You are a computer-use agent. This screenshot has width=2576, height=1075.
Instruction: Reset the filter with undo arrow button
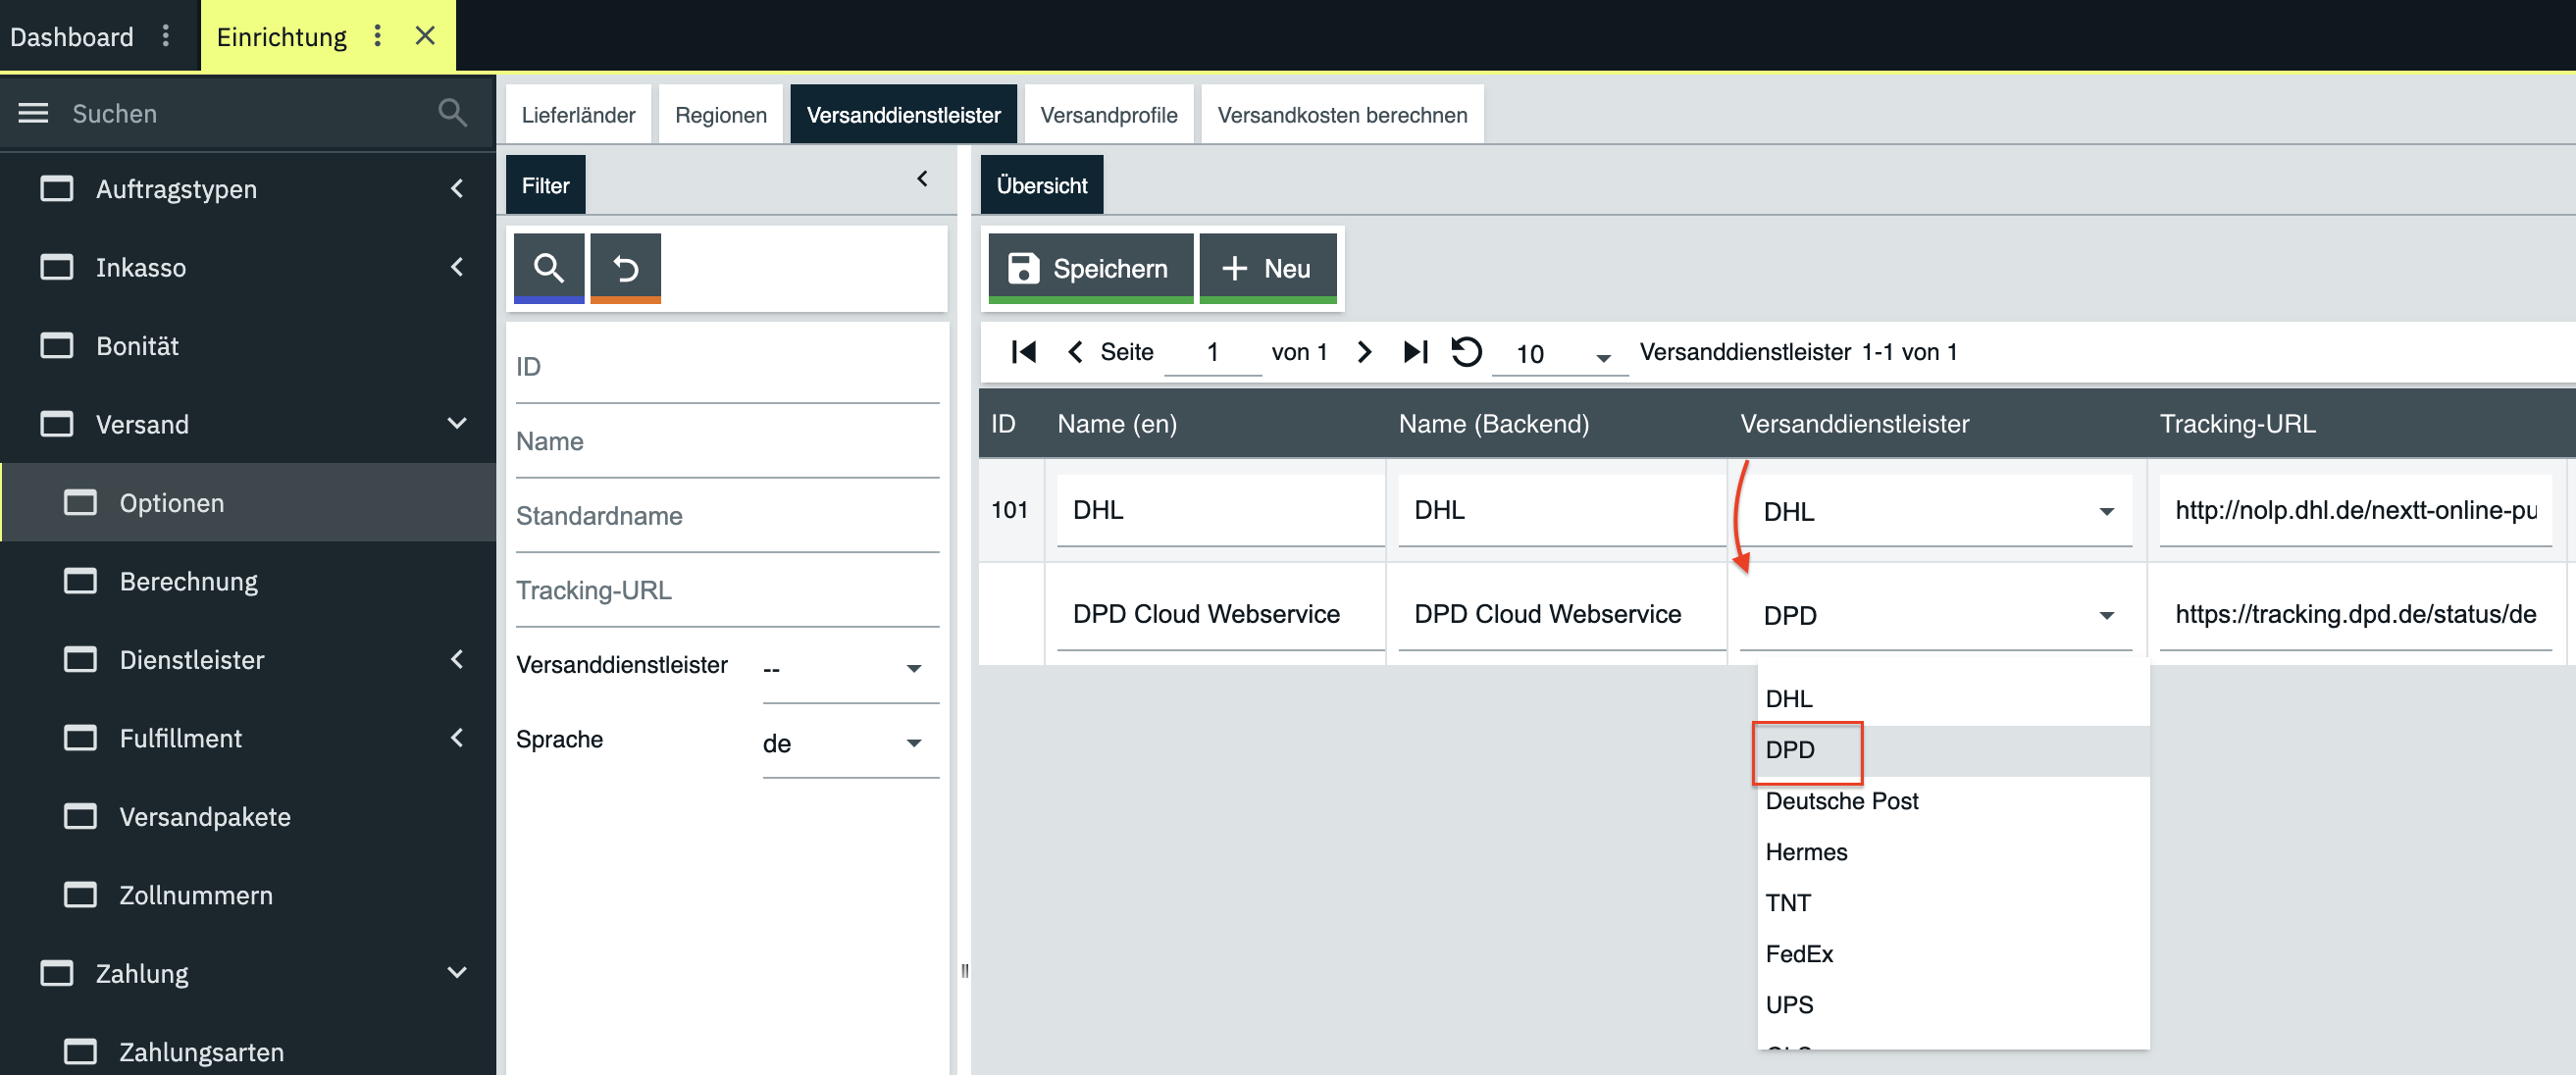tap(625, 267)
